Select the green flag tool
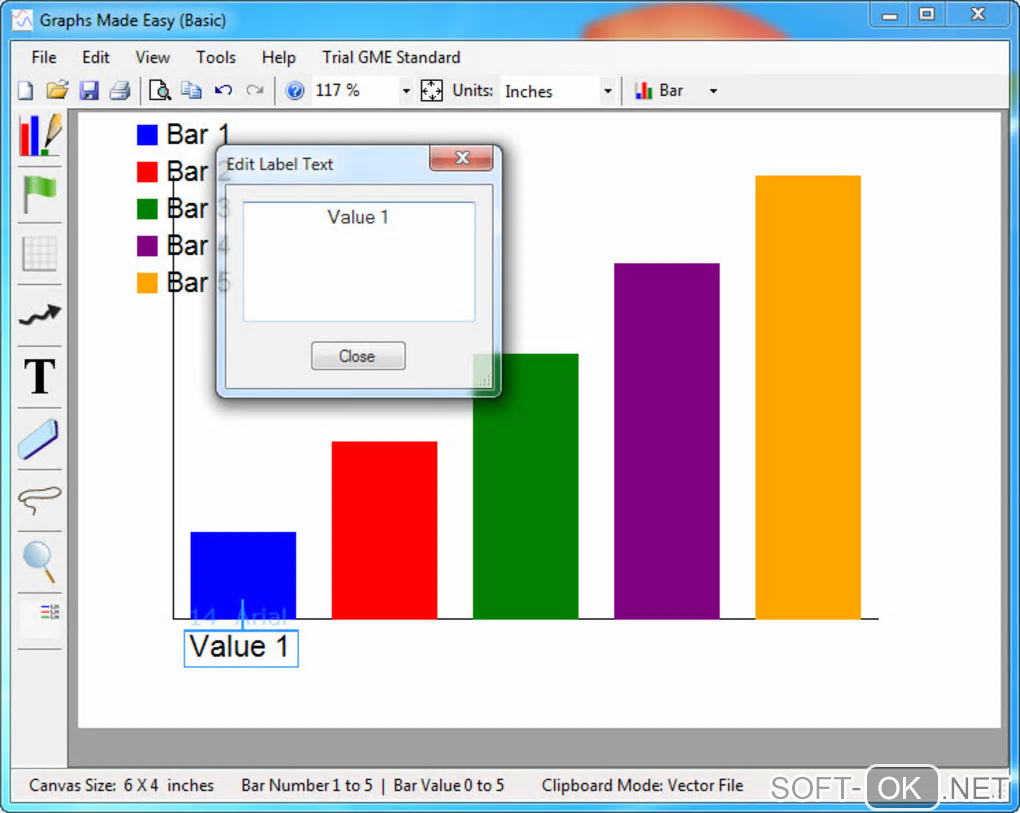Viewport: 1020px width, 813px height. (x=40, y=194)
